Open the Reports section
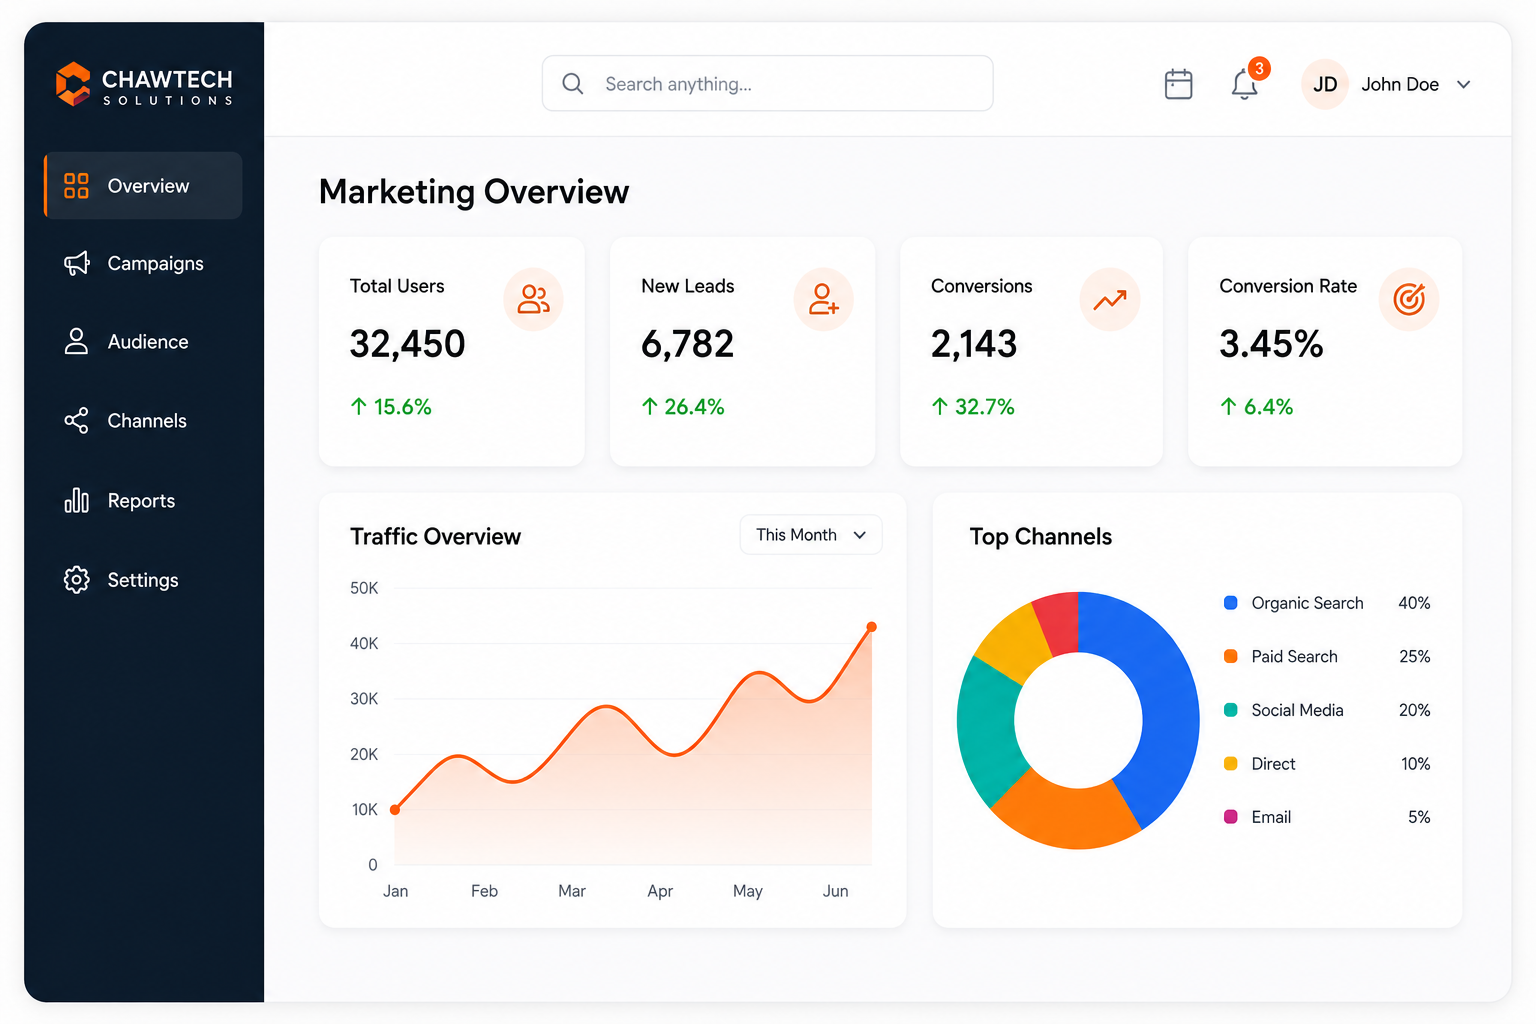1536x1024 pixels. click(x=143, y=501)
